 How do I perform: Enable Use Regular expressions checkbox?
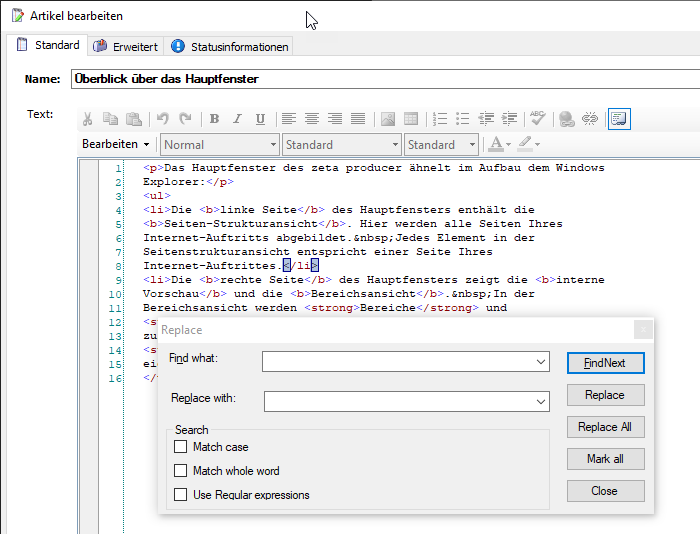(x=180, y=495)
